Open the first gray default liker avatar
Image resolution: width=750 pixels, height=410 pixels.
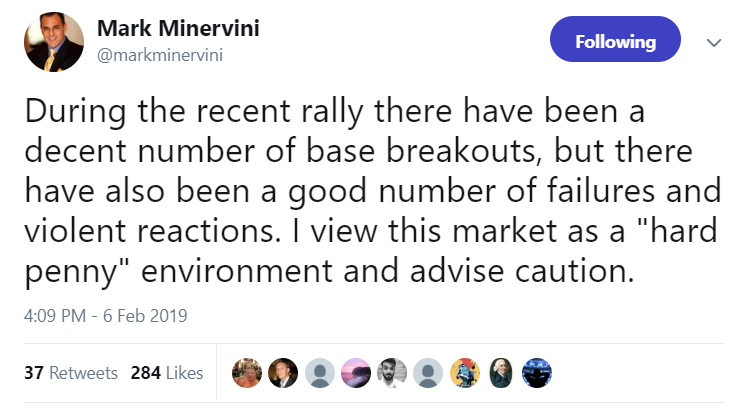point(319,373)
